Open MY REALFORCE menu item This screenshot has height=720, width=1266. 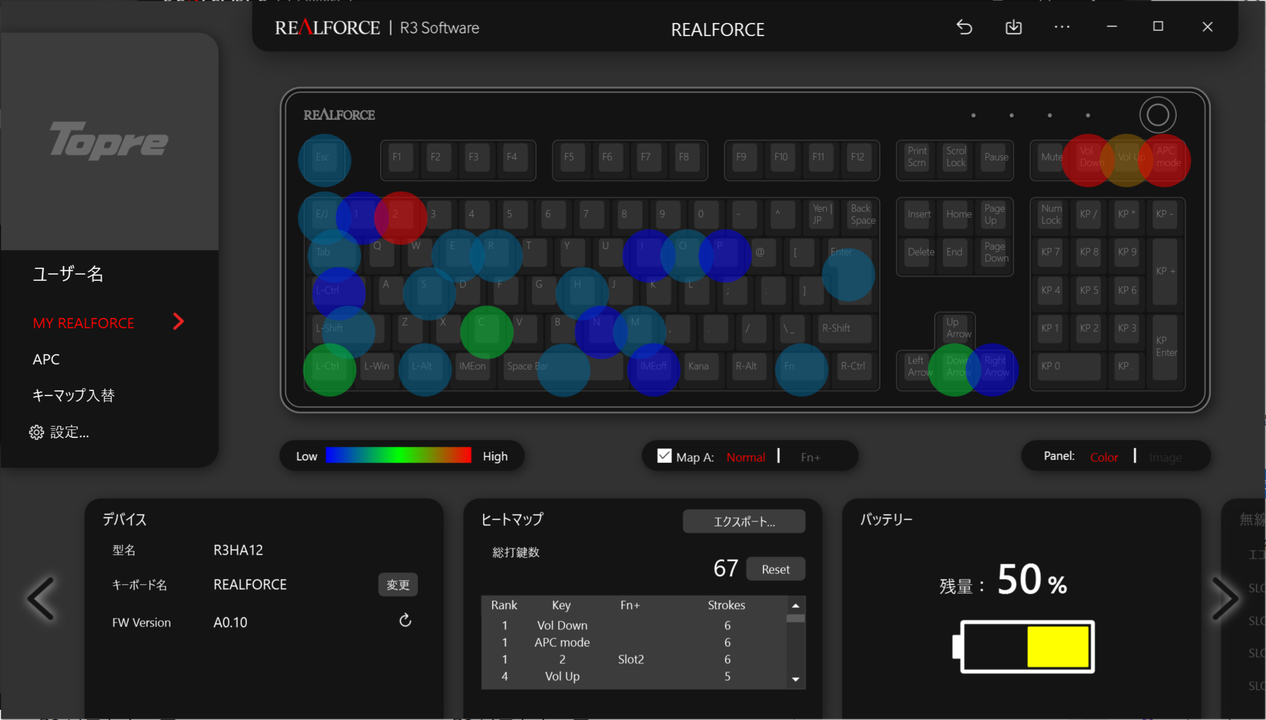click(84, 323)
